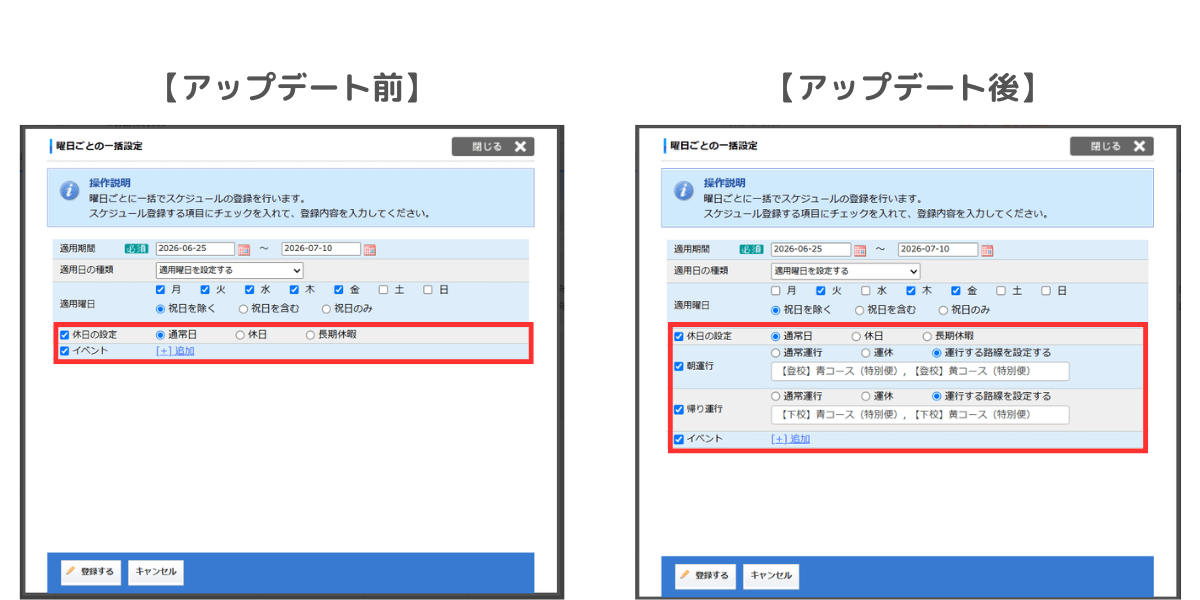Click 朝運行 route field with 【登校】青コース
Screen dimensions: 1200x600
[920, 371]
